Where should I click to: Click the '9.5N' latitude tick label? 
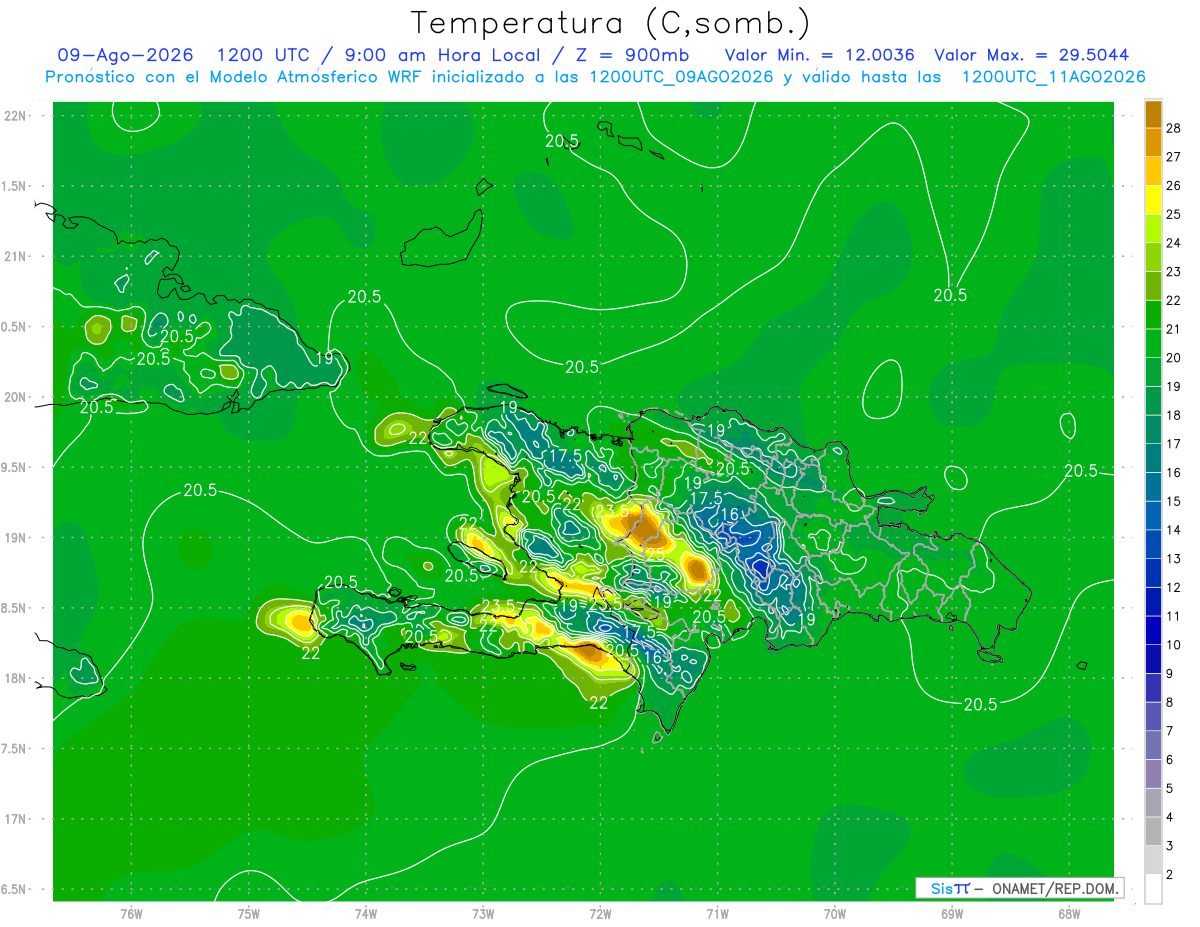coord(15,467)
